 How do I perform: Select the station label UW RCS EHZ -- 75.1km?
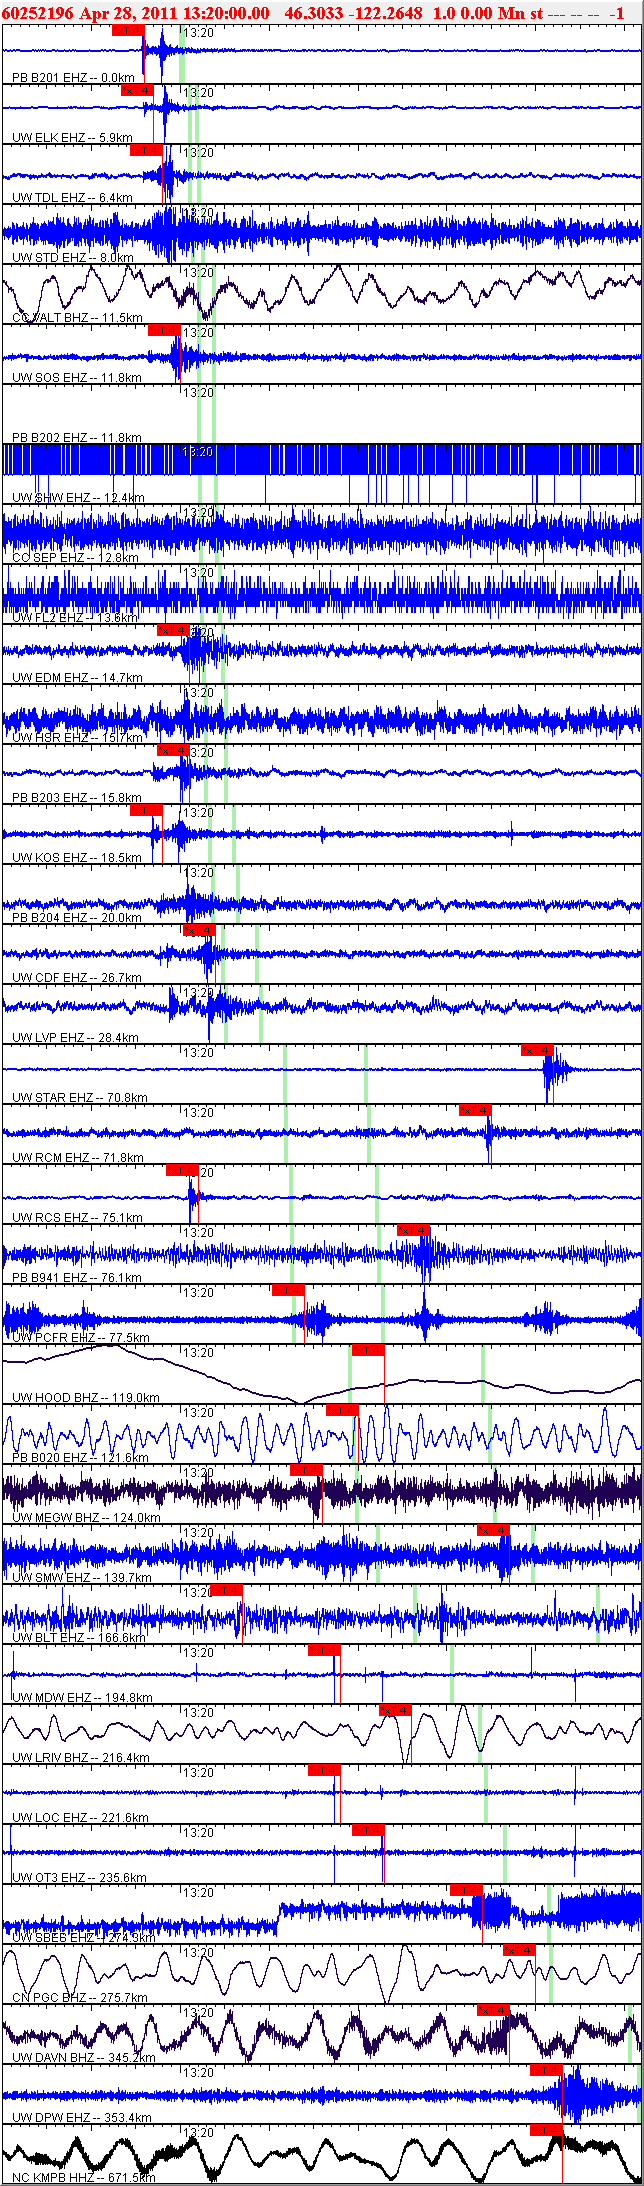77,1218
